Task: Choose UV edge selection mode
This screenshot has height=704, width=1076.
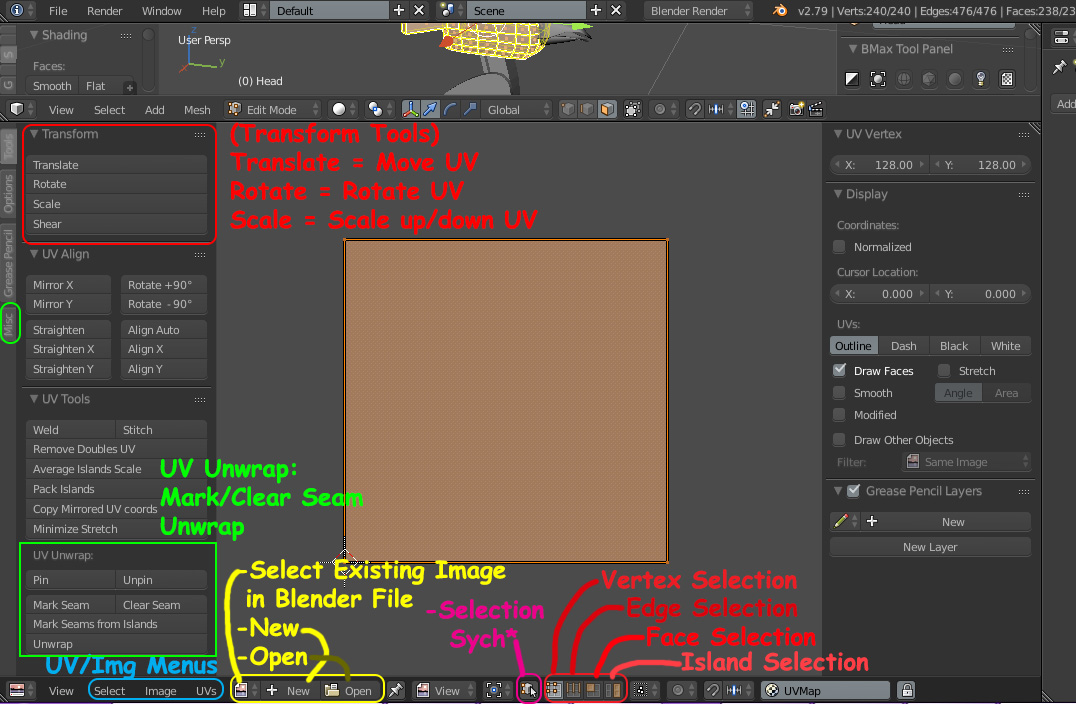Action: pyautogui.click(x=574, y=690)
